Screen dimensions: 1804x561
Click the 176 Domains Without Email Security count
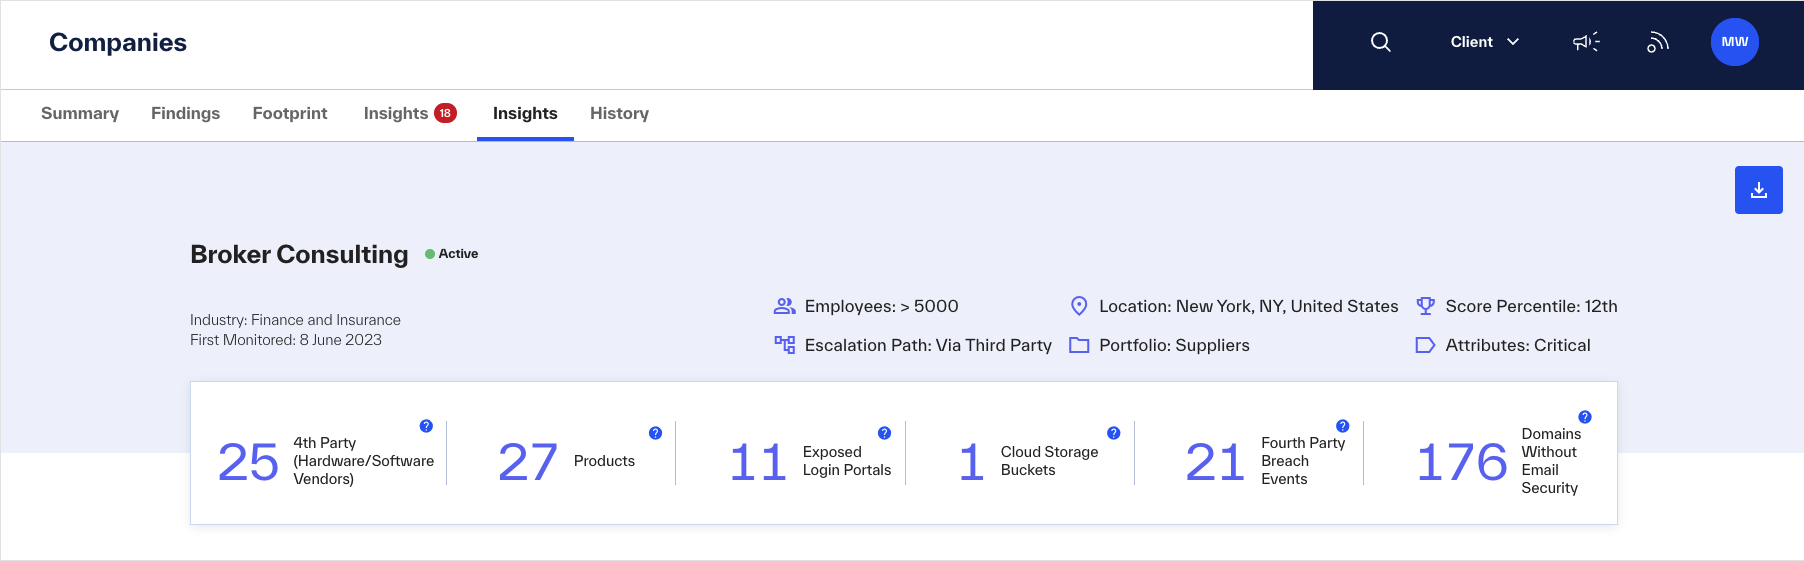coord(1462,462)
